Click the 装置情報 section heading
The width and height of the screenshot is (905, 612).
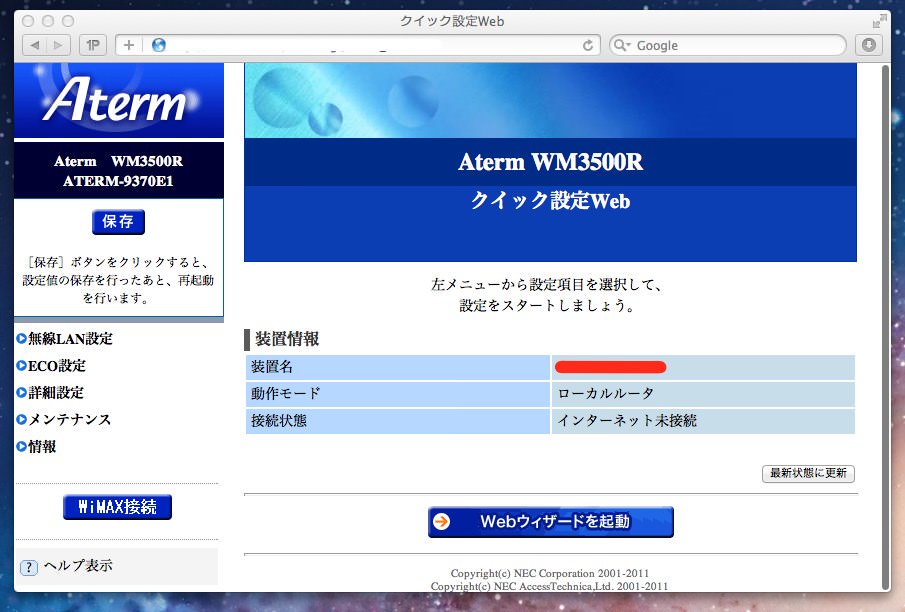(287, 339)
